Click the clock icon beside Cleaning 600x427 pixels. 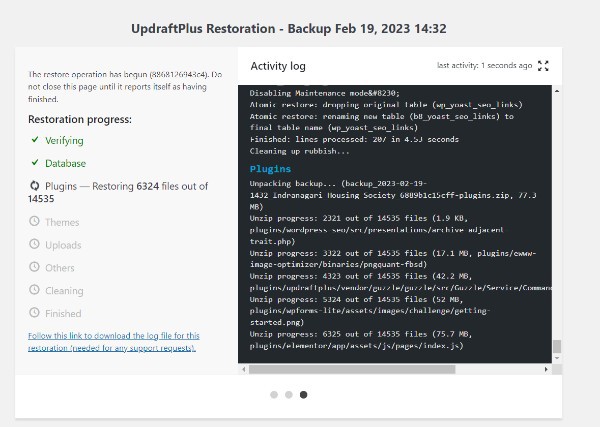[34, 290]
